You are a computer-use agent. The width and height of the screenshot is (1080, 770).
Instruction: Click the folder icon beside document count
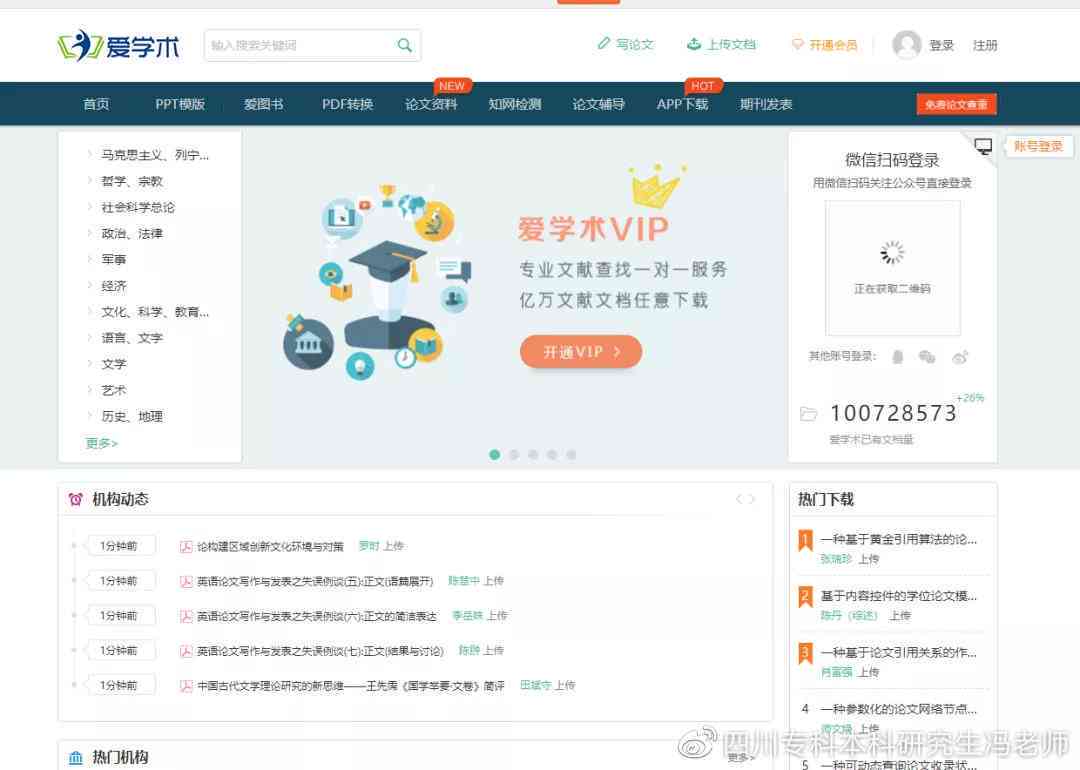(x=809, y=414)
